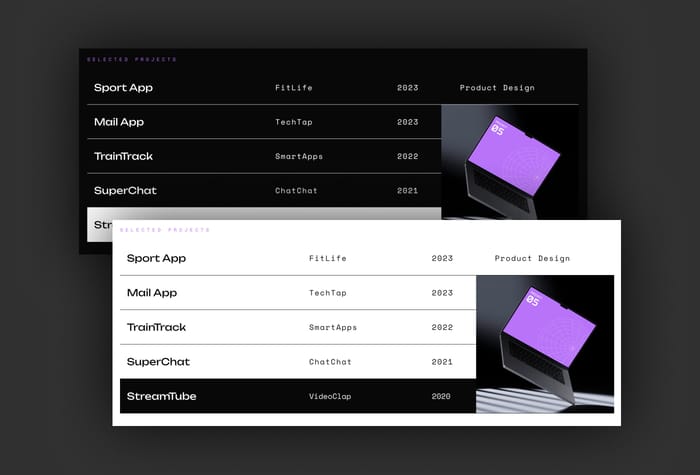
Task: Click ChatChat client in the white panel
Action: [x=330, y=362]
